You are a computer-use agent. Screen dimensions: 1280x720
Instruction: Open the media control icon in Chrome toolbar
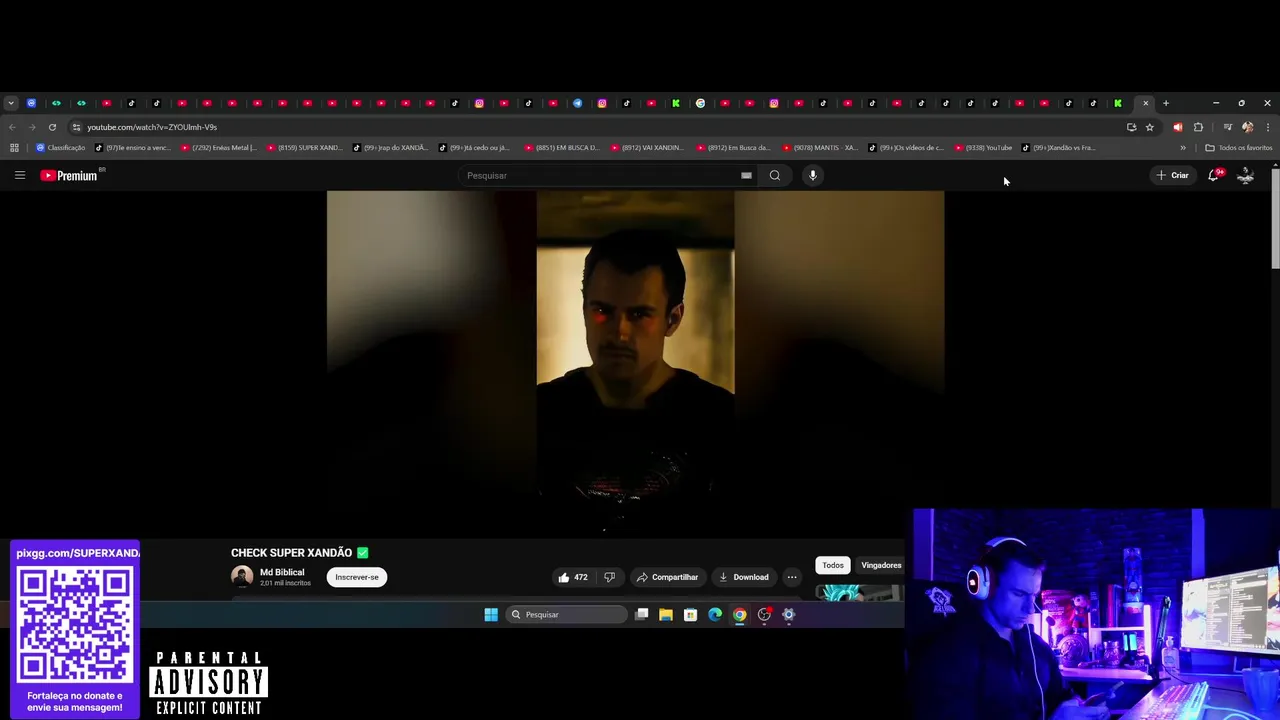(x=1227, y=127)
